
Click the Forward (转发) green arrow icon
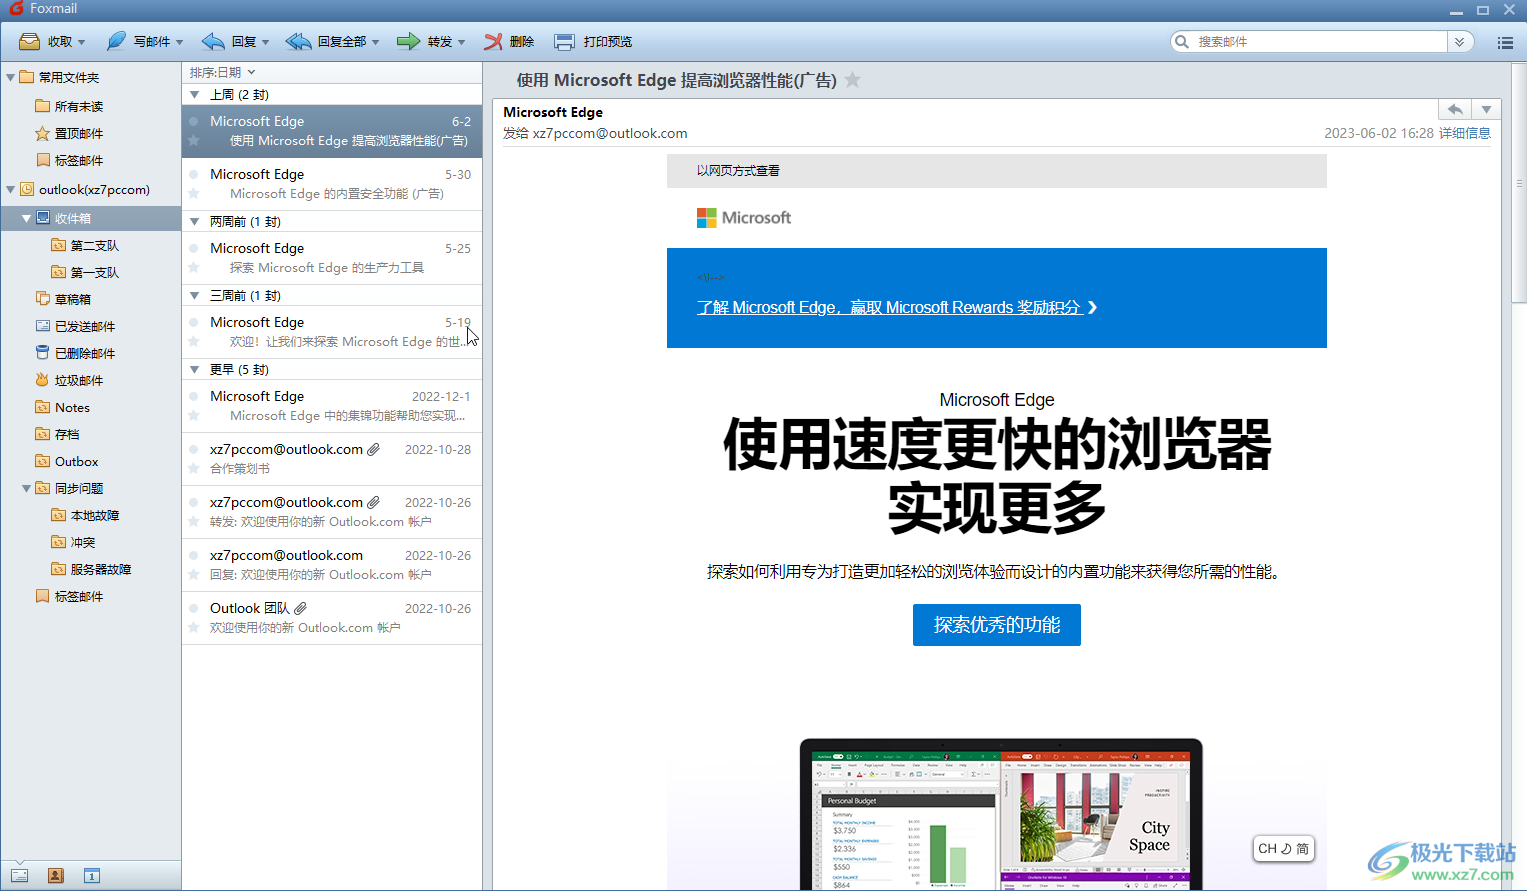408,42
